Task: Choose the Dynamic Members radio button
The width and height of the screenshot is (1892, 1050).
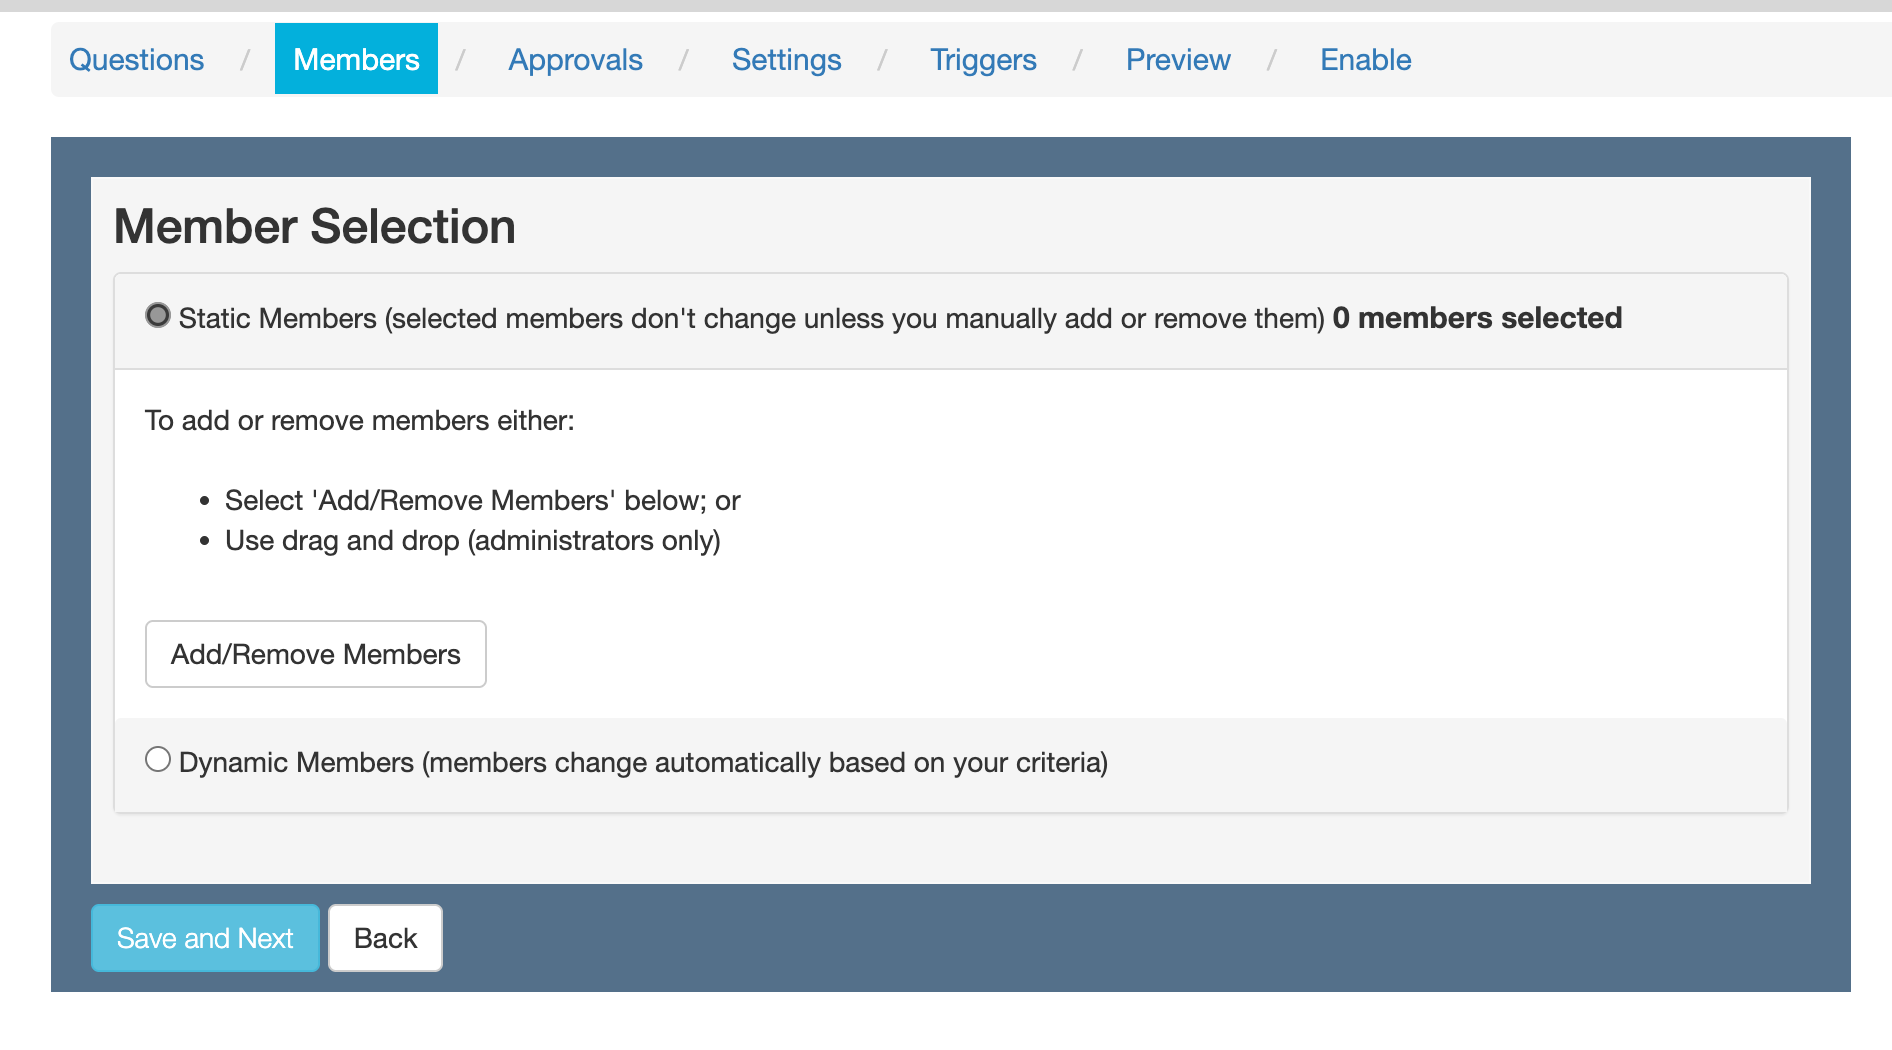Action: [x=158, y=760]
